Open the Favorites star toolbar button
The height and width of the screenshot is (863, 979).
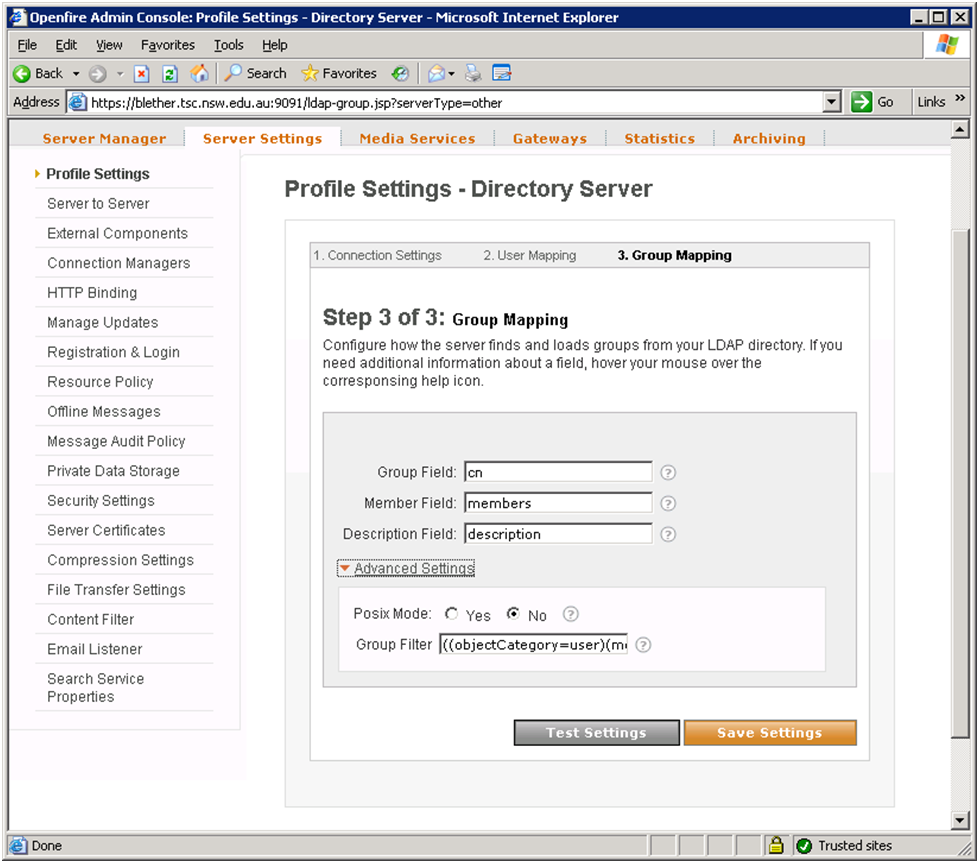click(339, 74)
